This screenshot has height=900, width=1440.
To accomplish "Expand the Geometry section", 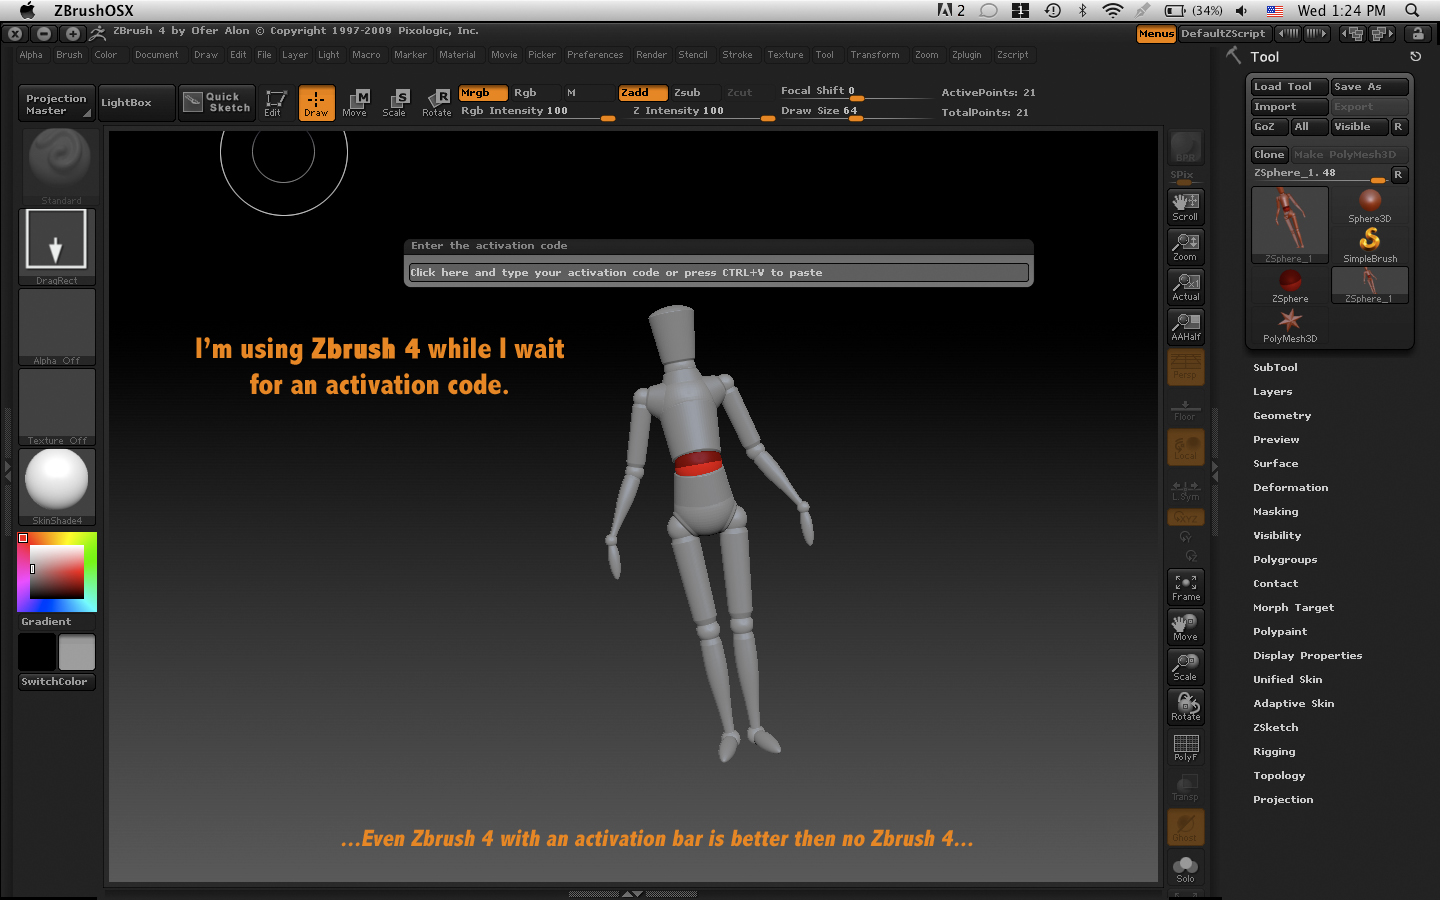I will 1282,416.
